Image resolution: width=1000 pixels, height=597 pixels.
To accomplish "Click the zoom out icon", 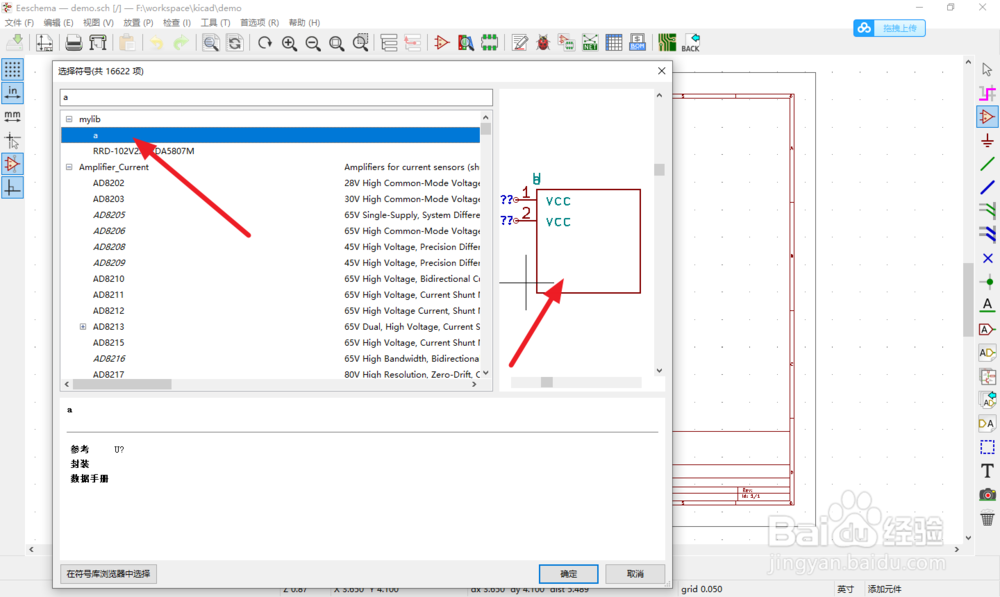I will coord(312,43).
